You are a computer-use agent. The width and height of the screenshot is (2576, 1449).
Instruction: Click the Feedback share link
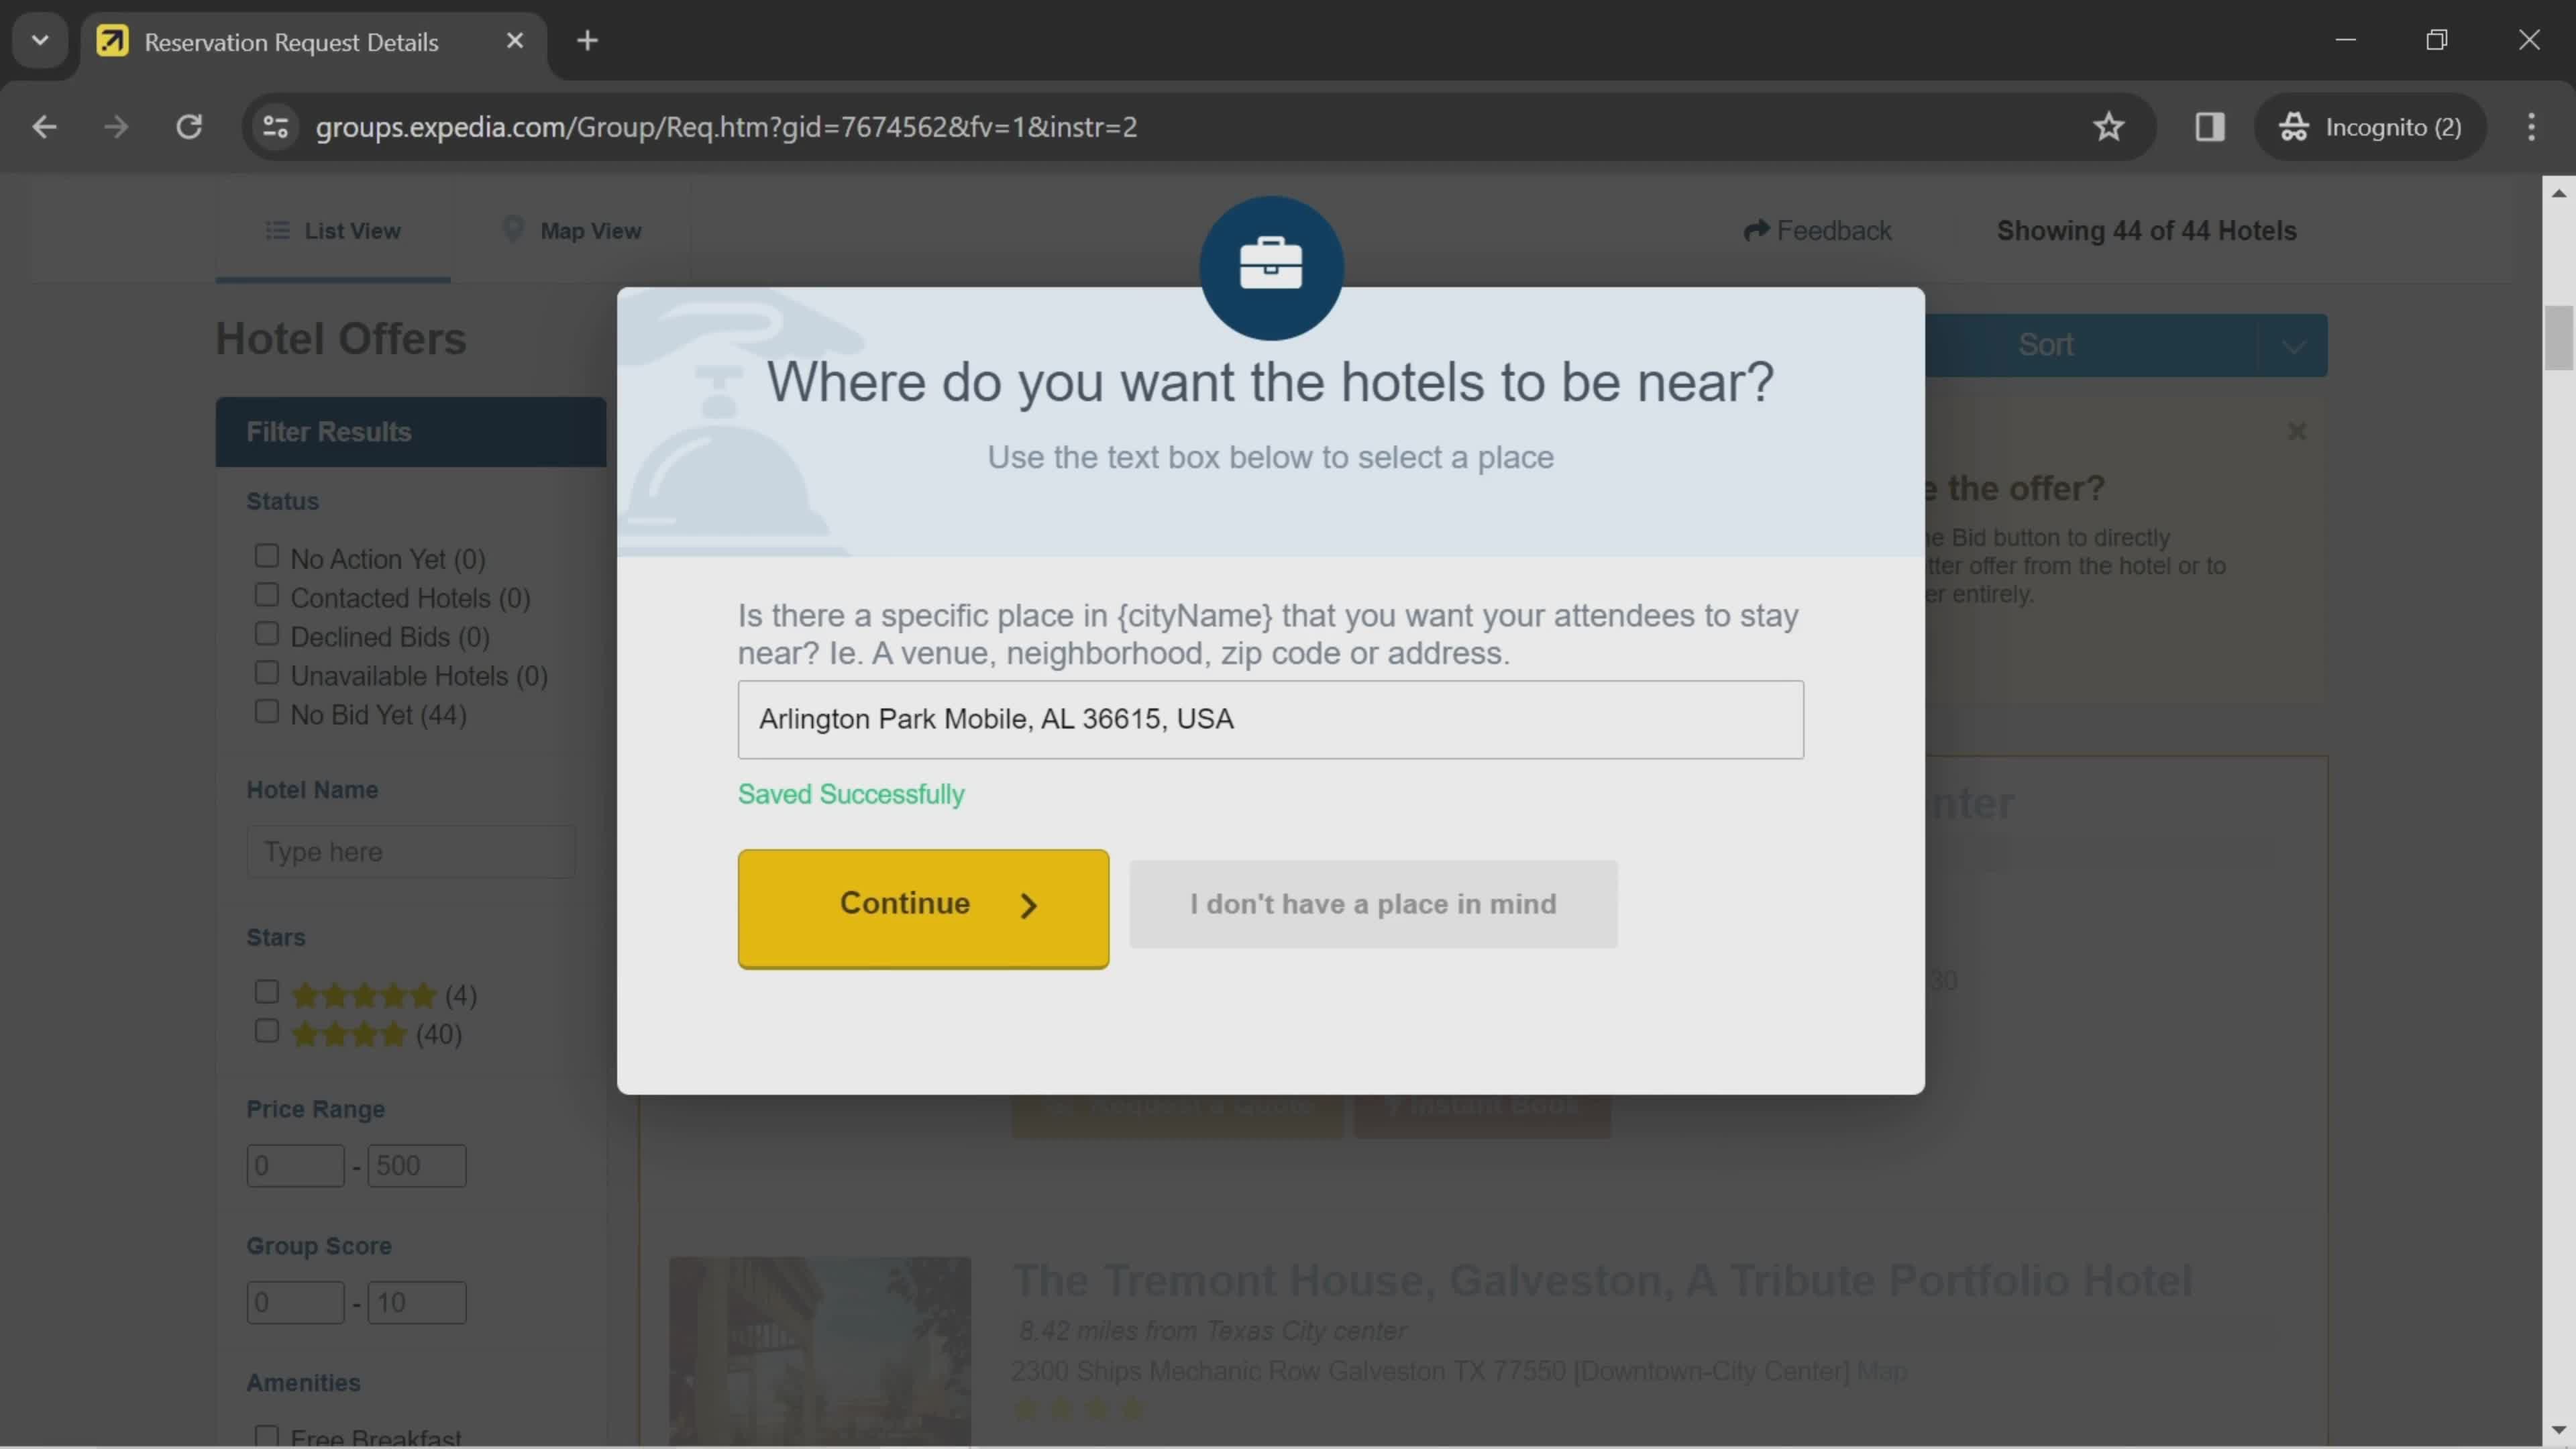pyautogui.click(x=1817, y=231)
